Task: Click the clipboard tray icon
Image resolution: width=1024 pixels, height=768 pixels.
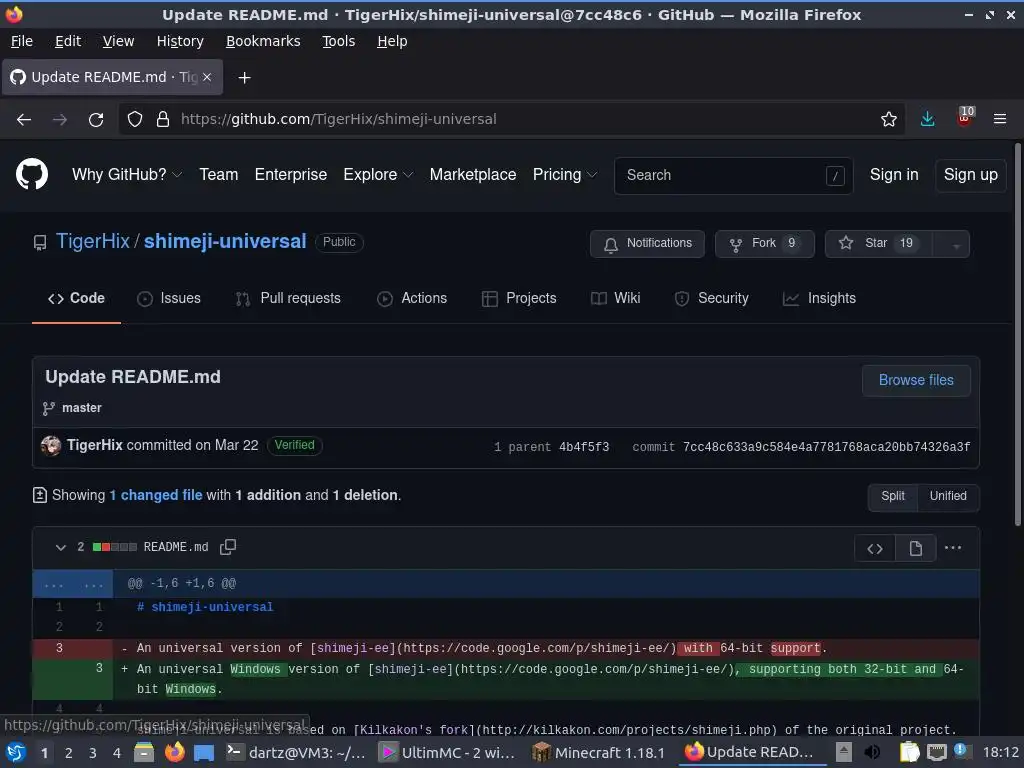Action: [909, 752]
